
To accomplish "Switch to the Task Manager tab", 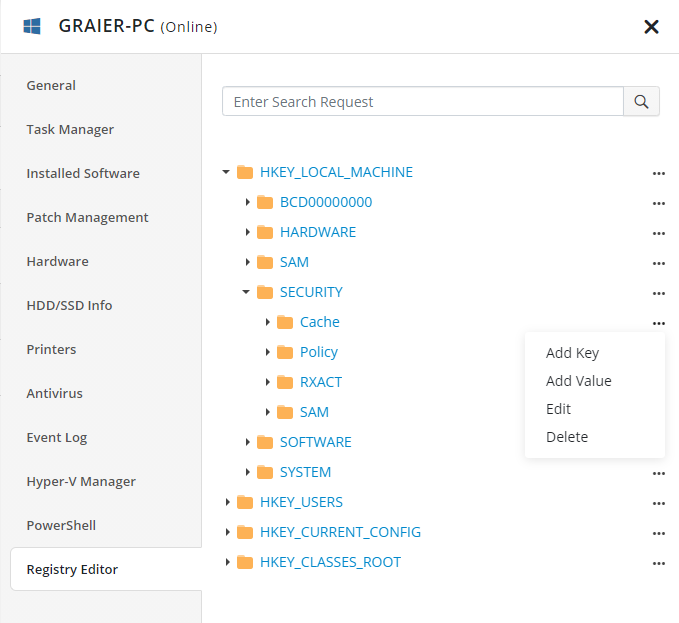I will (70, 130).
